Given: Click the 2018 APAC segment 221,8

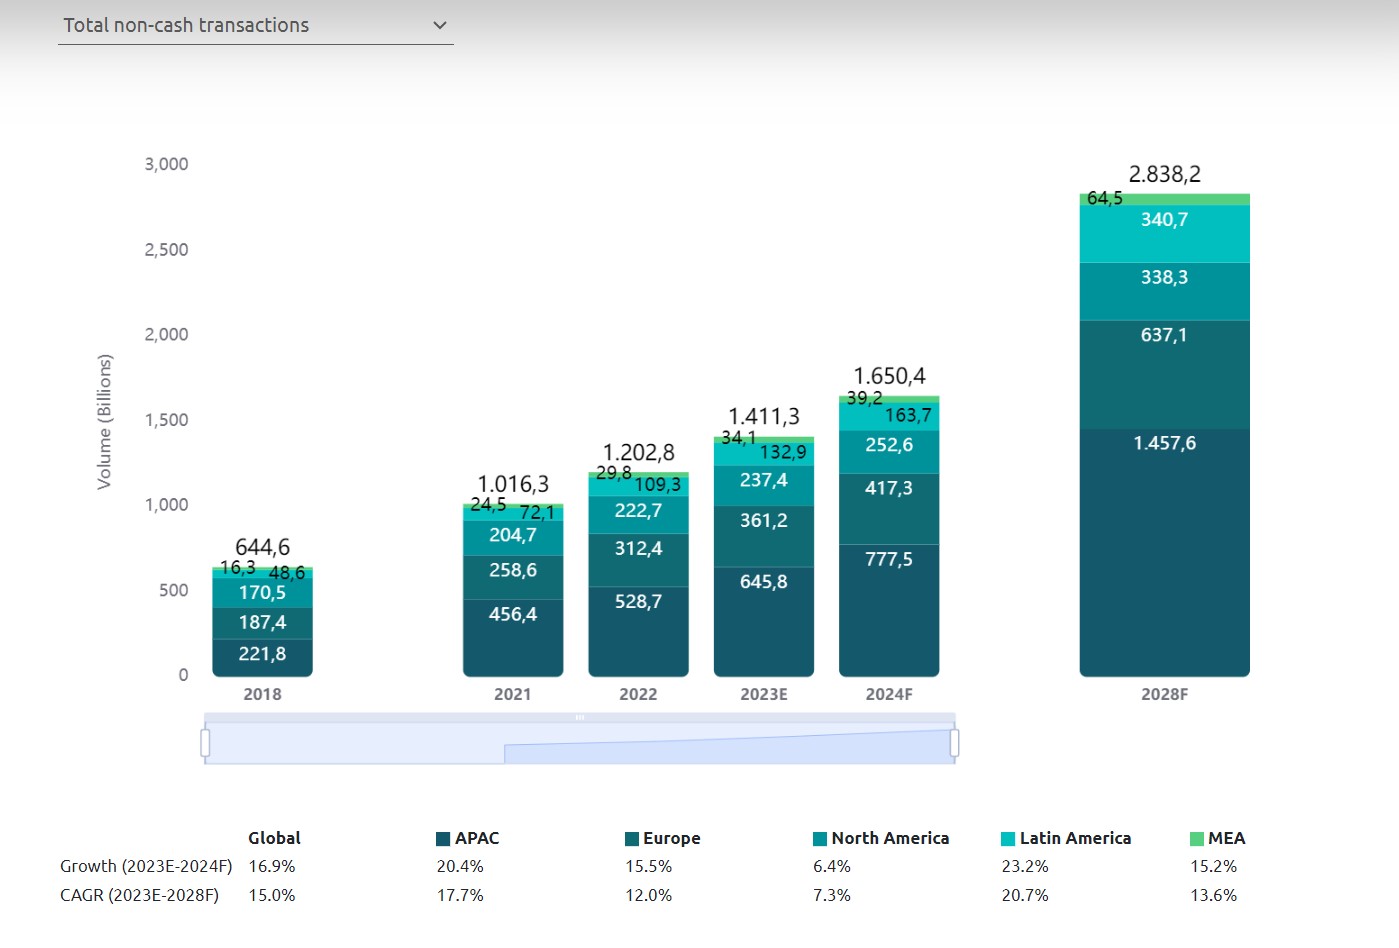Looking at the screenshot, I should [x=262, y=657].
